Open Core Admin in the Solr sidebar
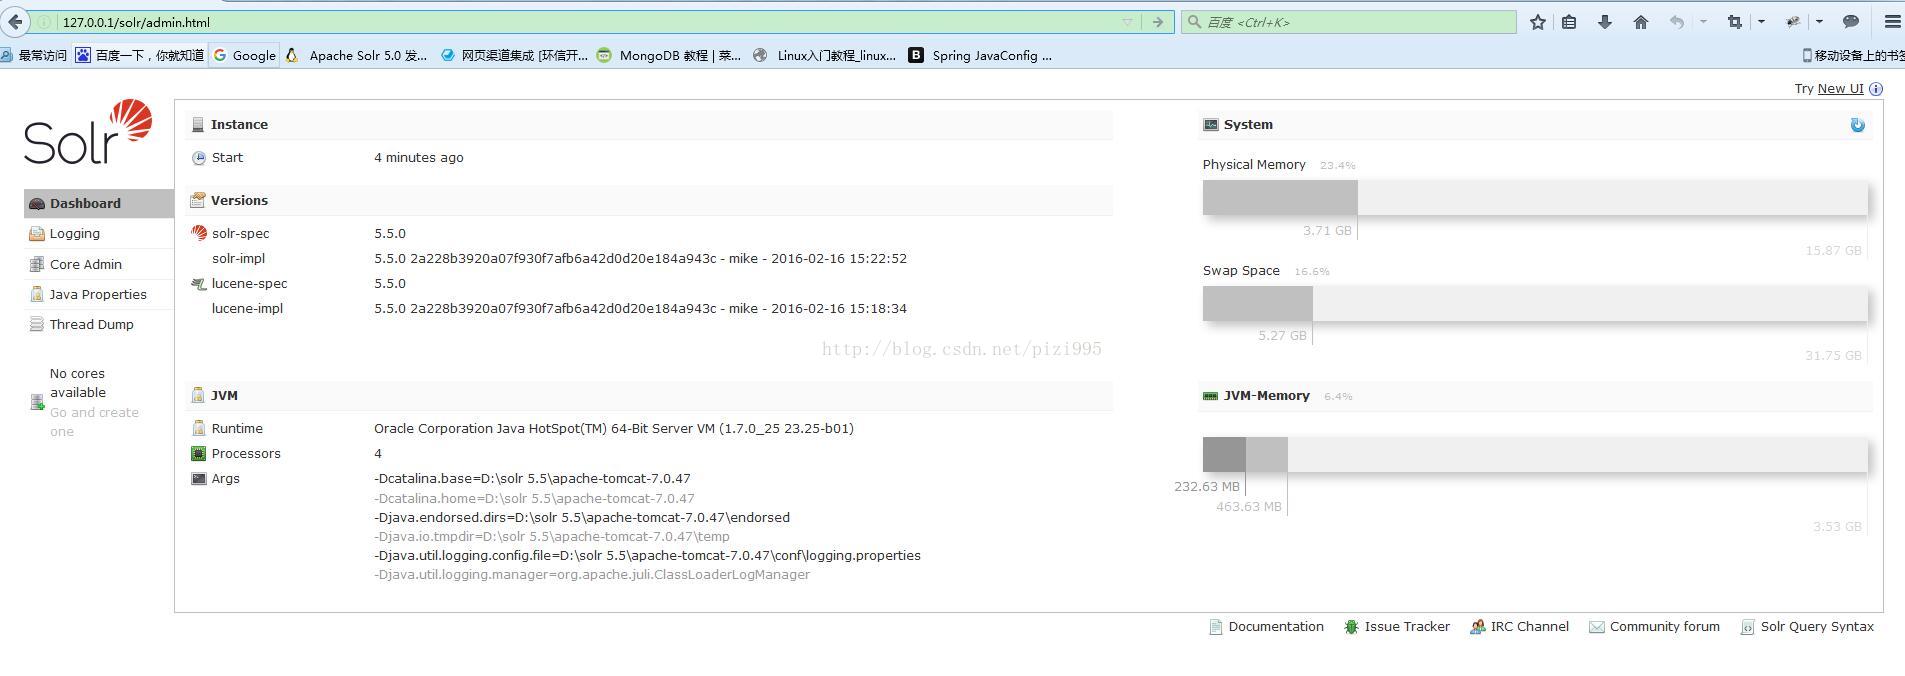The image size is (1905, 676). tap(98, 264)
